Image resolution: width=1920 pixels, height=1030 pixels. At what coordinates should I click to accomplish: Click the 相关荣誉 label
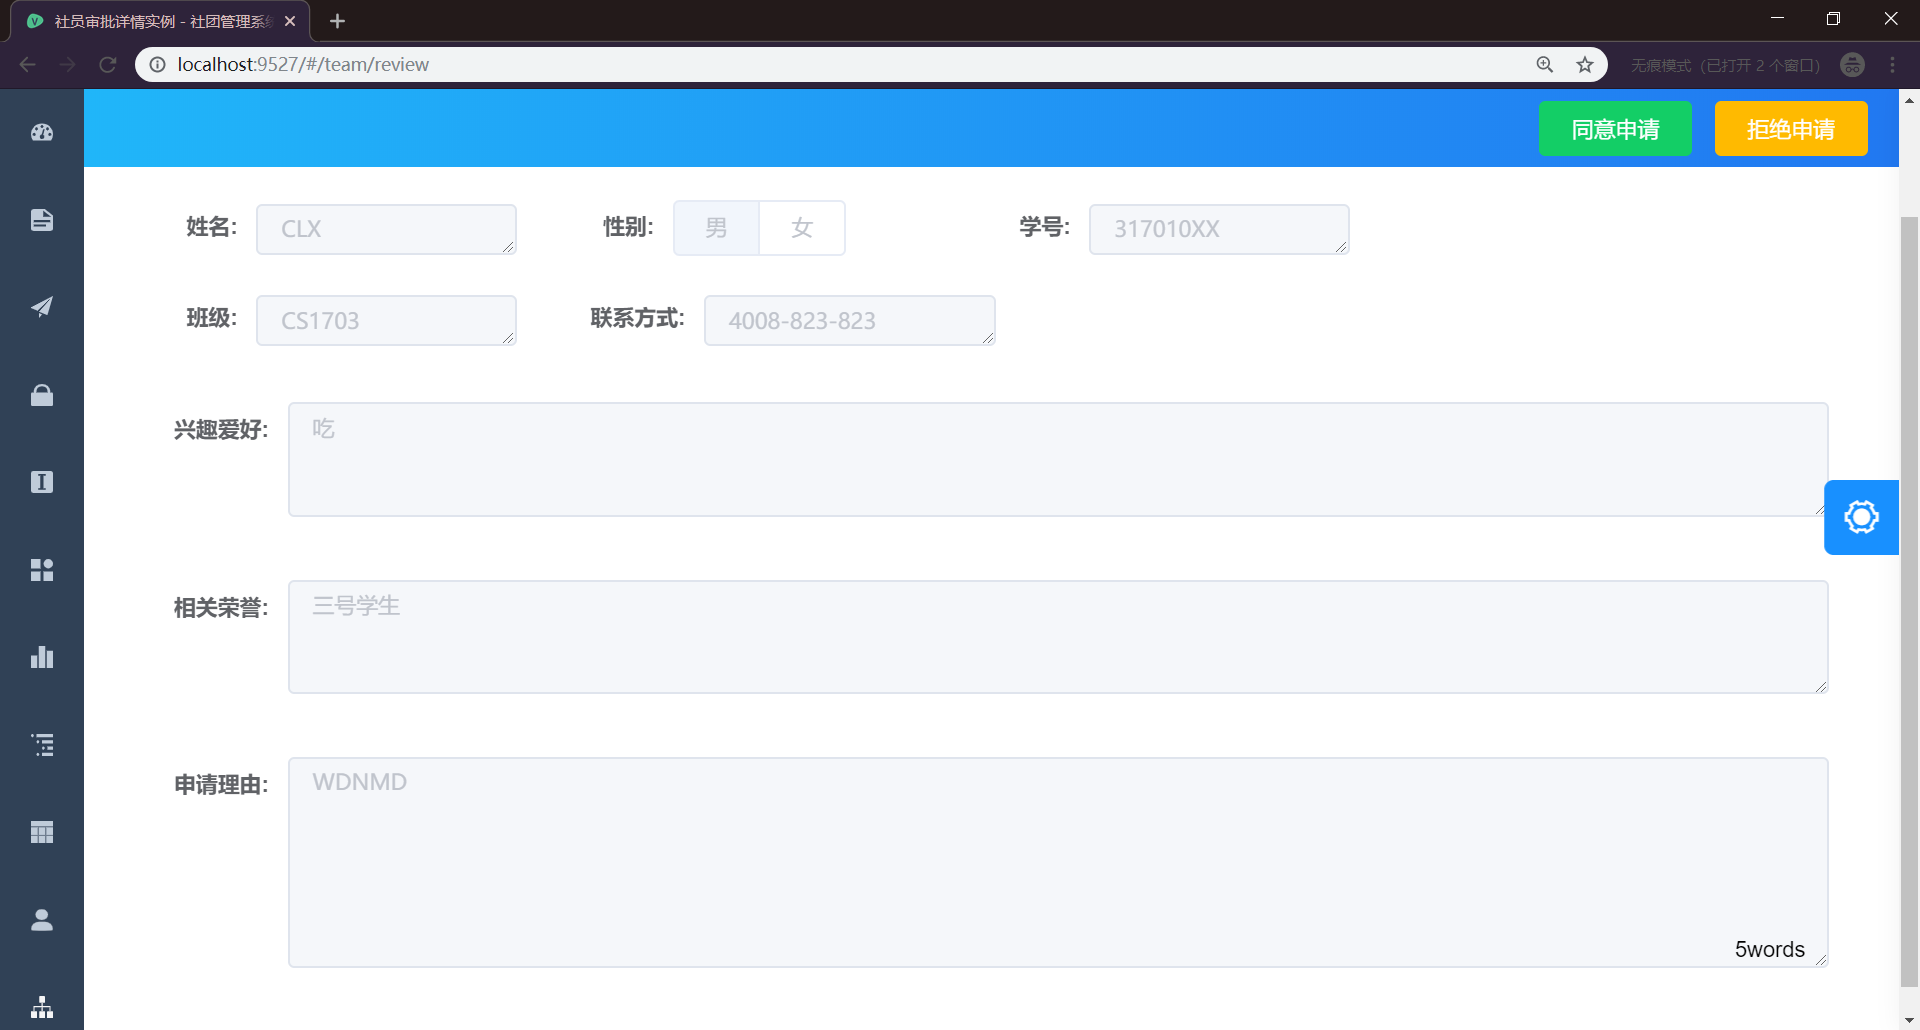(221, 608)
